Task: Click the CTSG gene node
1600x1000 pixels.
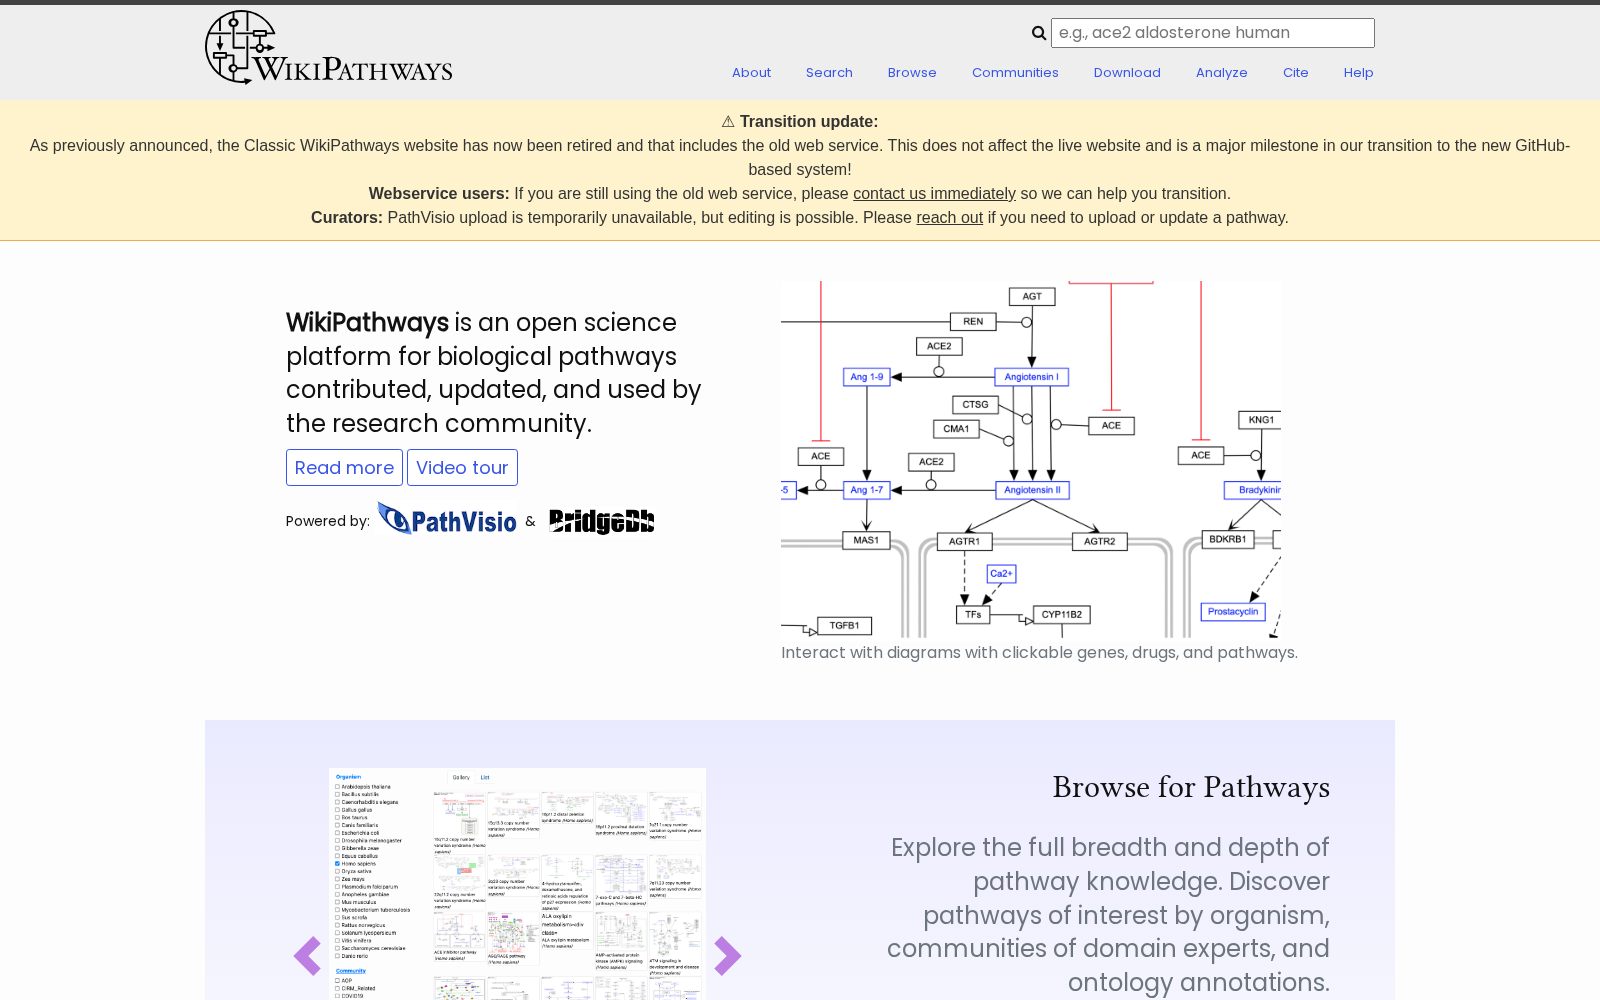Action: coord(975,405)
